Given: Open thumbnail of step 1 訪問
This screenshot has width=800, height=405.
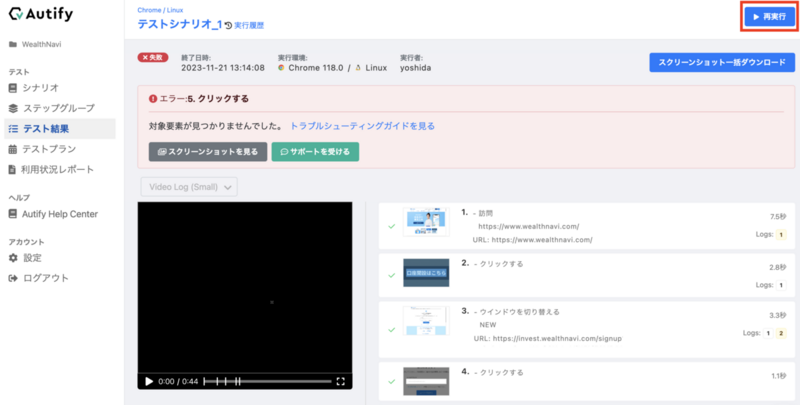Looking at the screenshot, I should tap(426, 221).
